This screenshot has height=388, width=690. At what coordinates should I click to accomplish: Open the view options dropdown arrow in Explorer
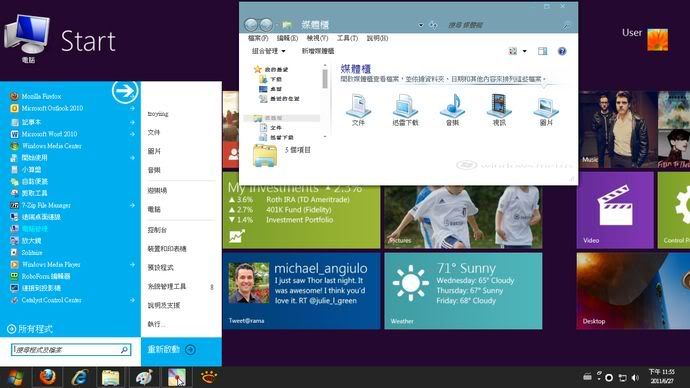tap(525, 51)
